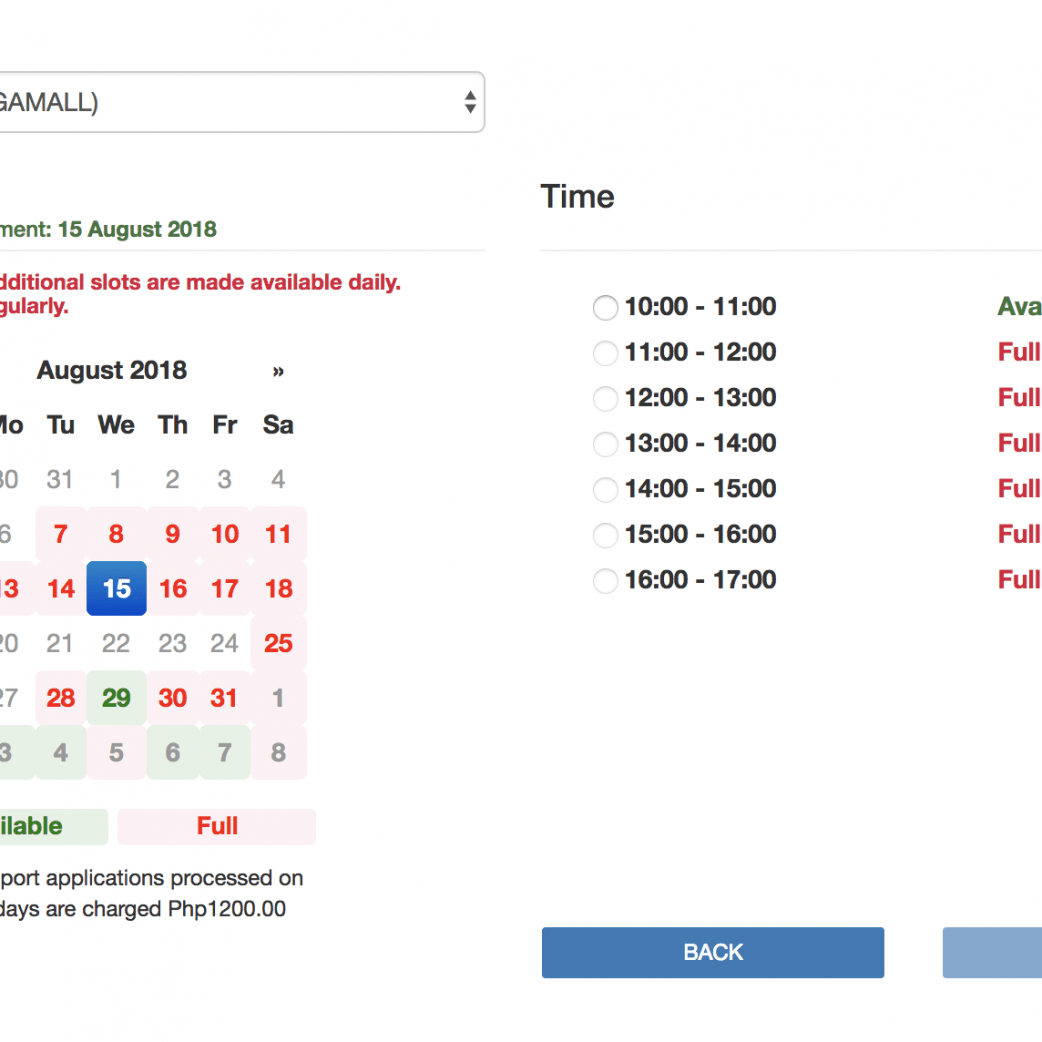Select August 31 in the calendar
The image size is (1042, 1042).
224,698
